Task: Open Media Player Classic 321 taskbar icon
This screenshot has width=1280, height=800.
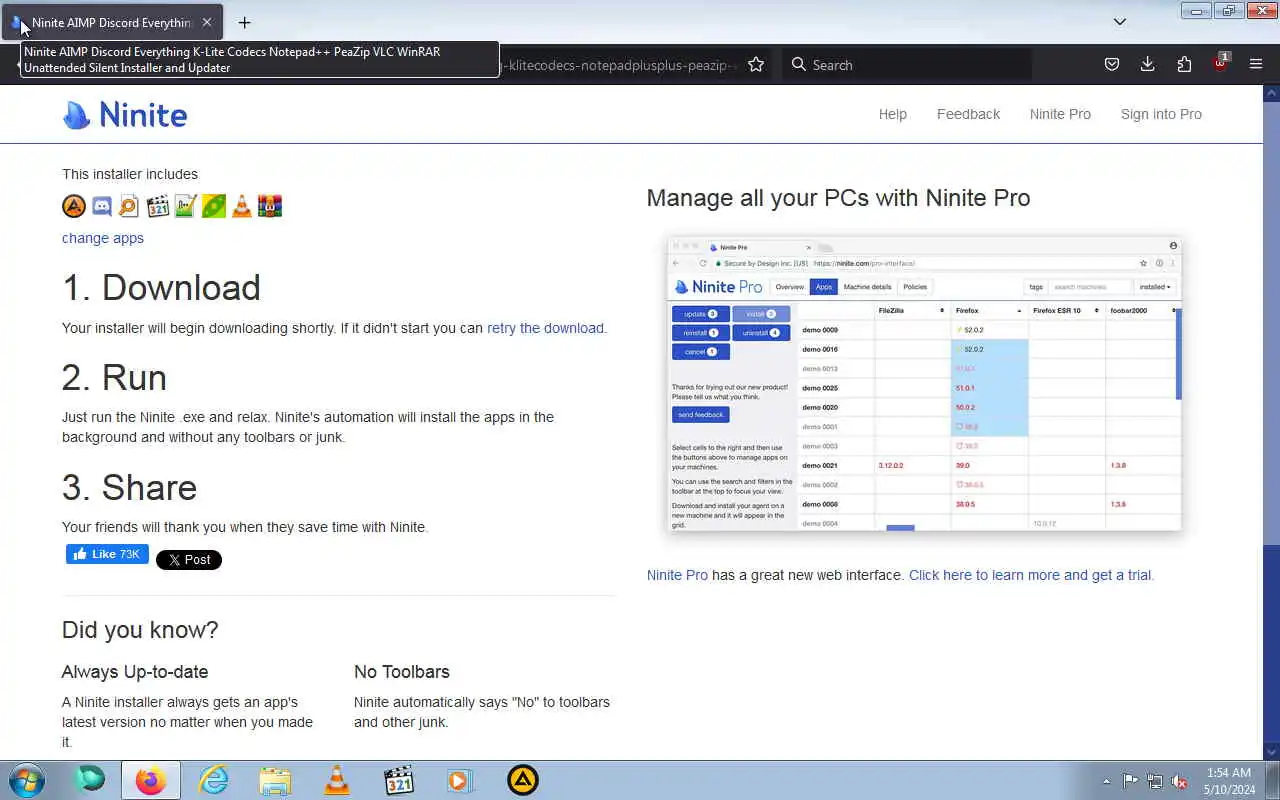Action: [x=399, y=780]
